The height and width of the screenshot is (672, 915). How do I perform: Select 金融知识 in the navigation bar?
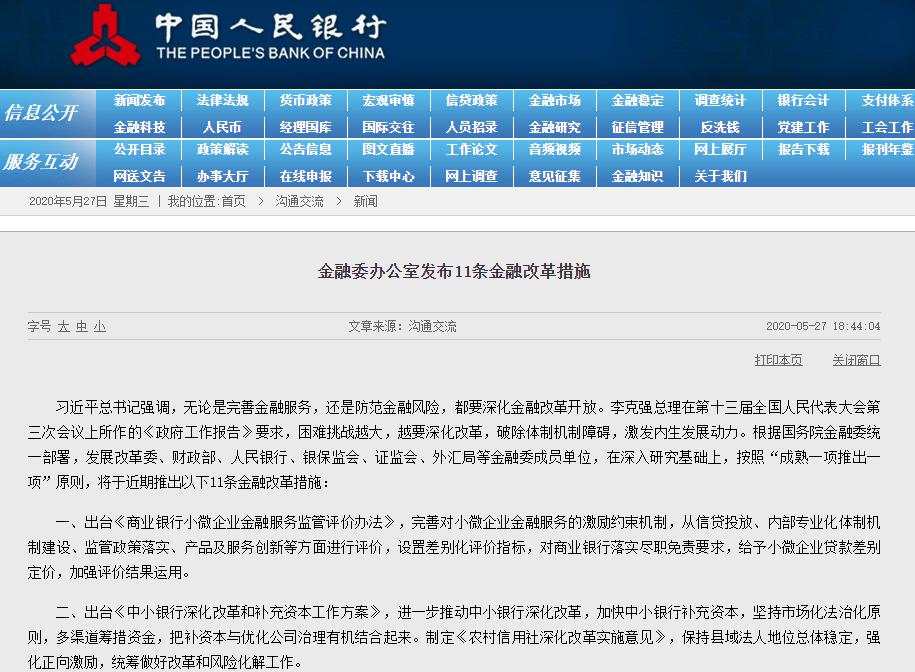point(637,176)
